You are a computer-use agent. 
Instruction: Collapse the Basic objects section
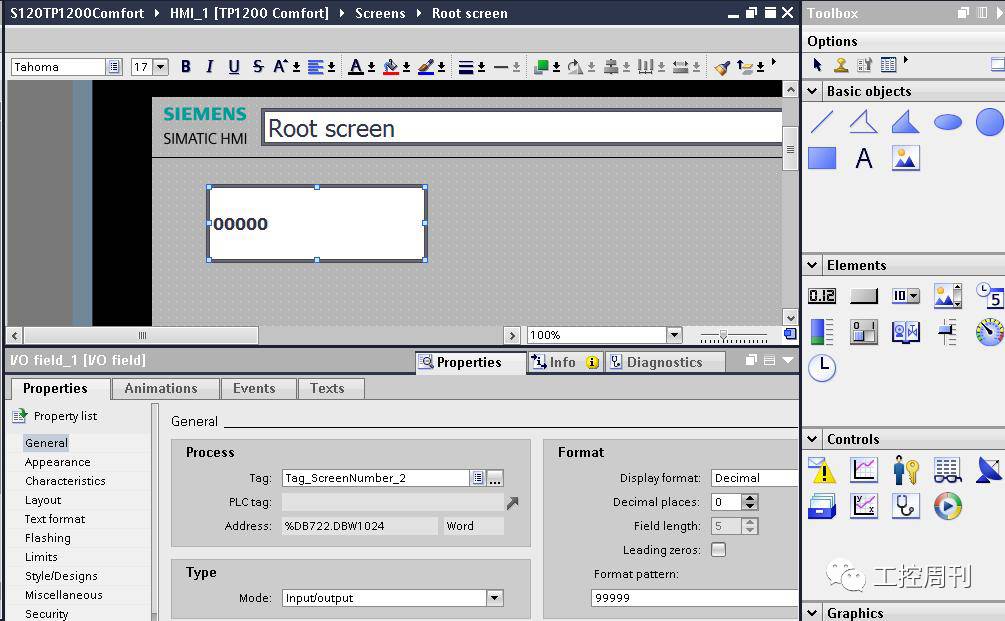[813, 91]
